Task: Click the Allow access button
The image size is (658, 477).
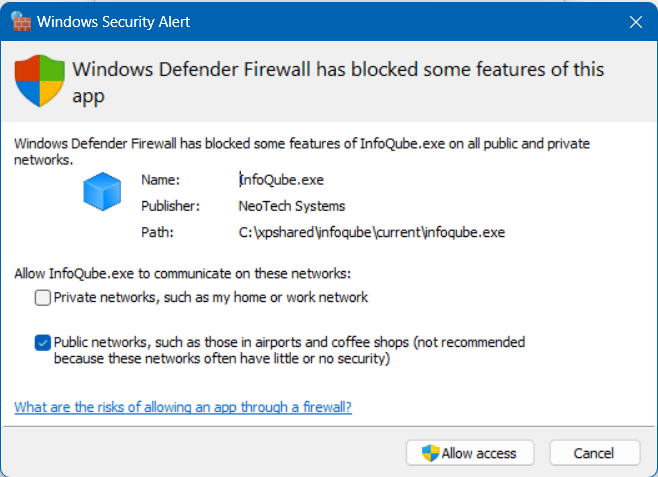Action: (470, 453)
